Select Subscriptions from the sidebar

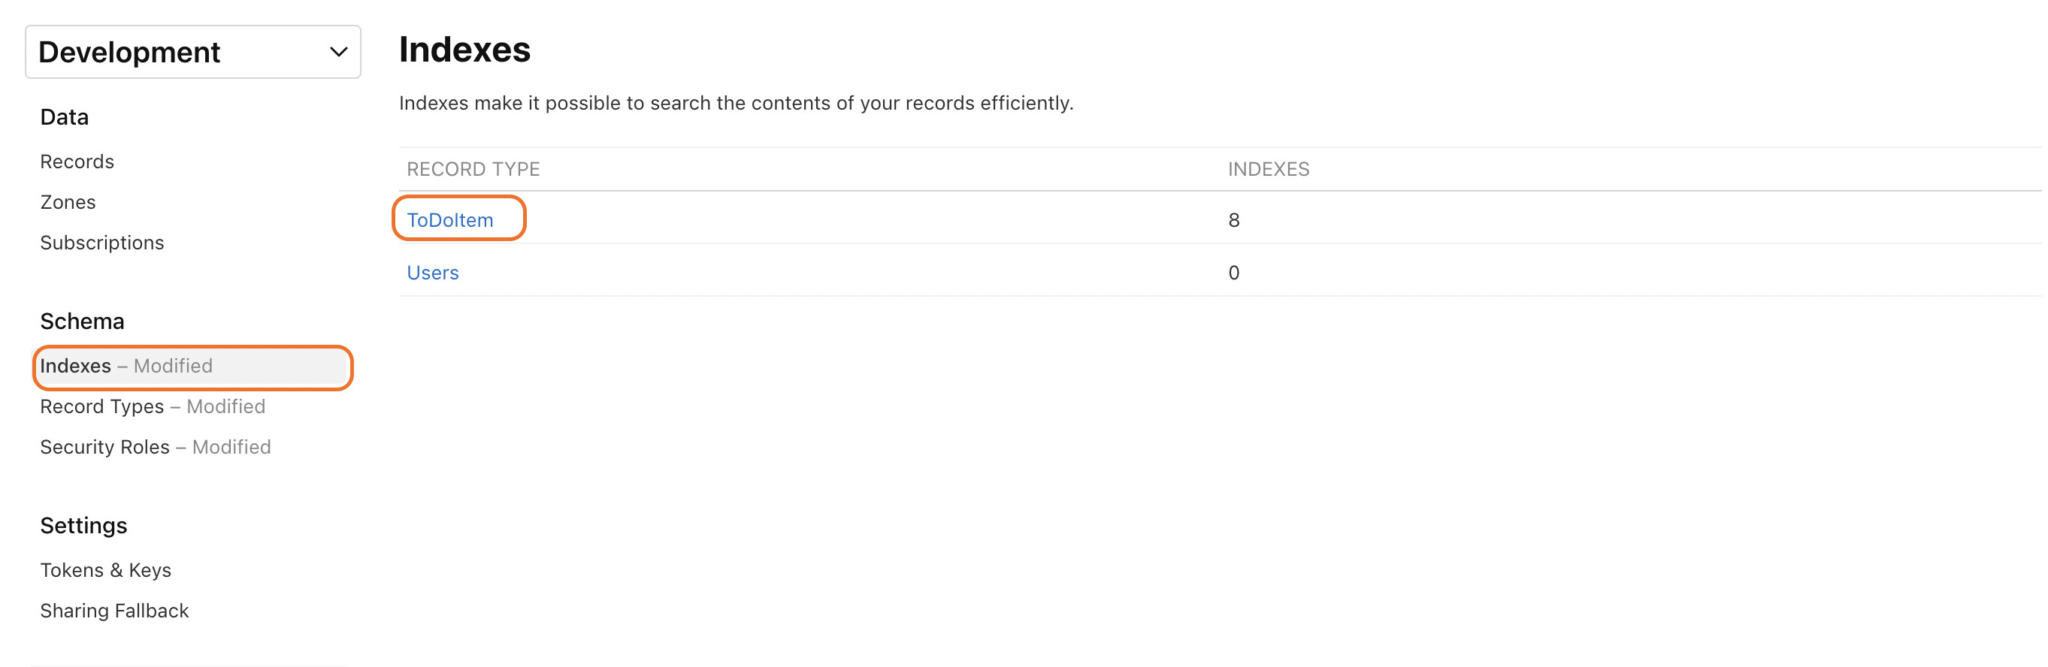(102, 243)
